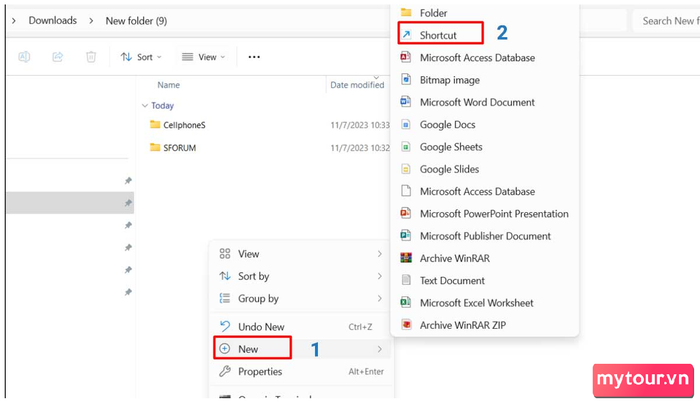Choose Archive WinRAR ZIP entry
The width and height of the screenshot is (700, 405).
pyautogui.click(x=485, y=326)
